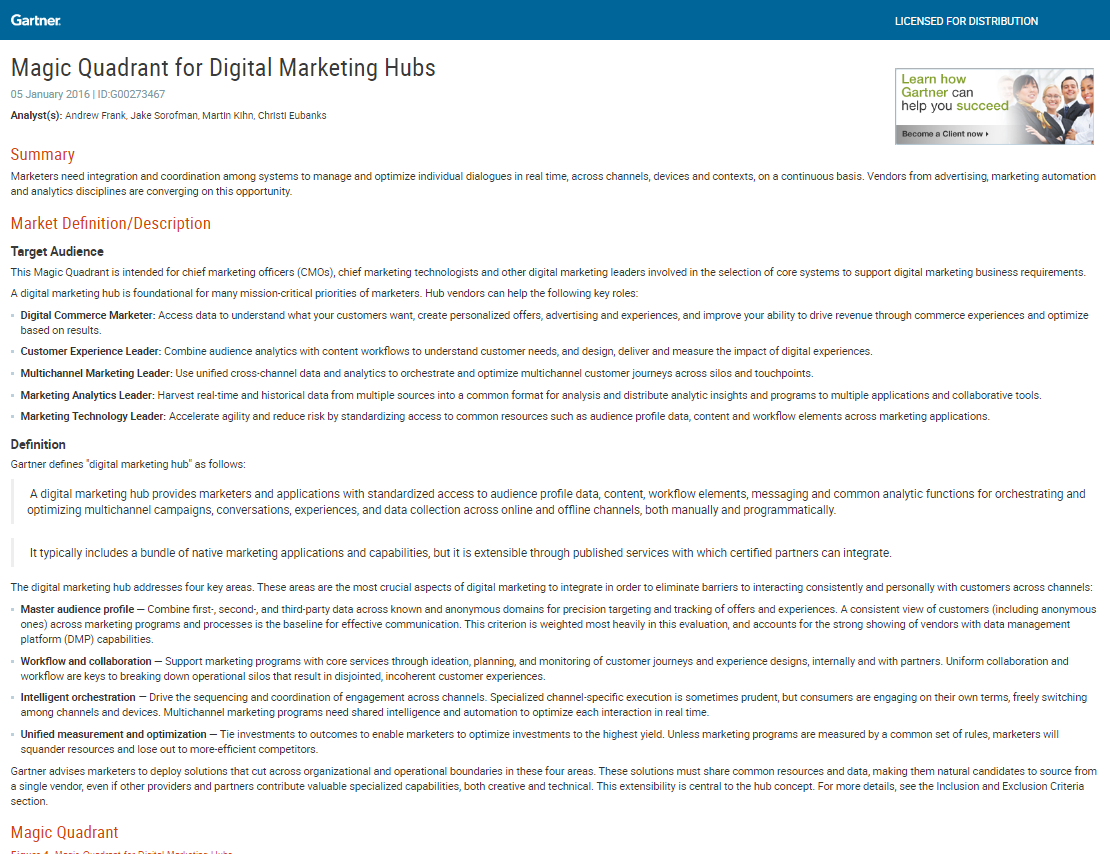Click the 'Marketing Technology Leader:' bullet label
This screenshot has width=1110, height=854.
(93, 416)
